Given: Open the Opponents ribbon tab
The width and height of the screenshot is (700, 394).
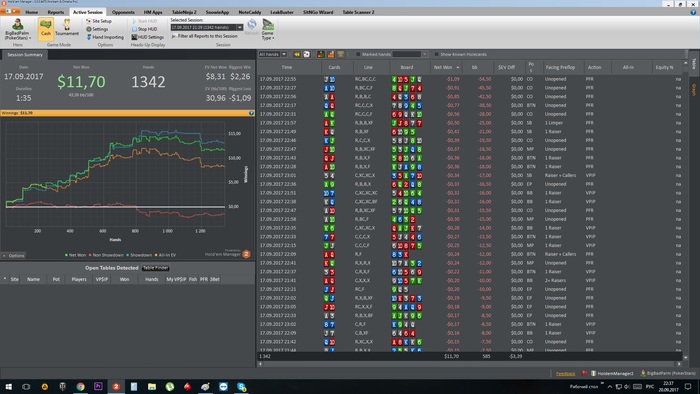Looking at the screenshot, I should [123, 12].
